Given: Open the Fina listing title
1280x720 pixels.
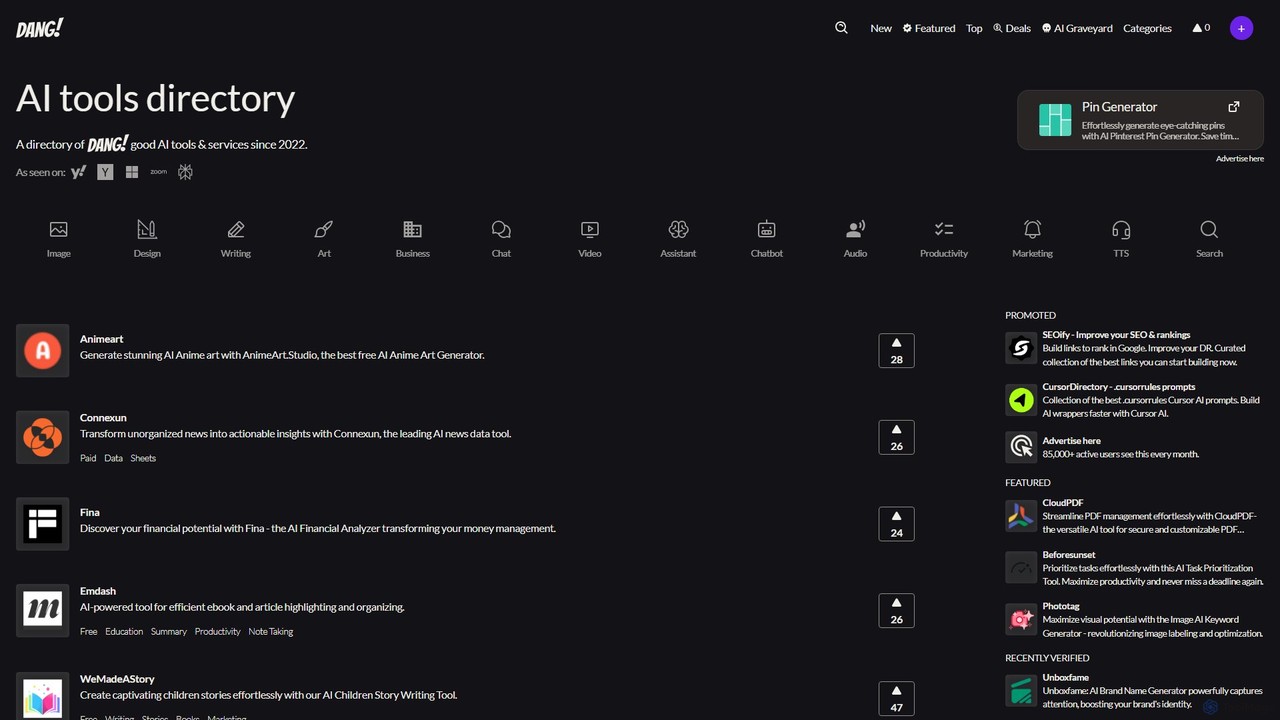Looking at the screenshot, I should (x=90, y=512).
